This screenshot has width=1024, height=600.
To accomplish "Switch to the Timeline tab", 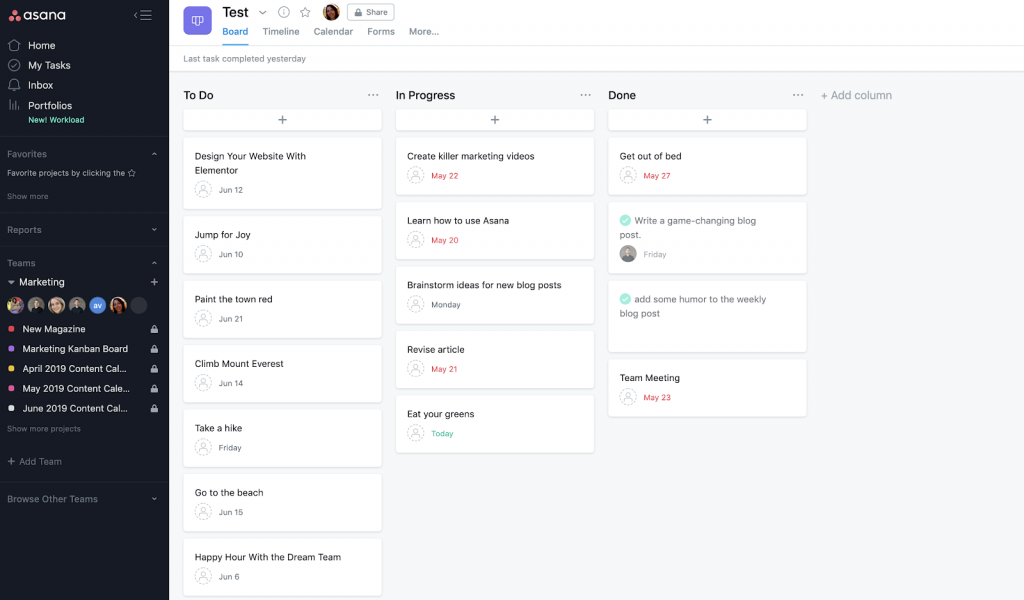I will [x=281, y=32].
